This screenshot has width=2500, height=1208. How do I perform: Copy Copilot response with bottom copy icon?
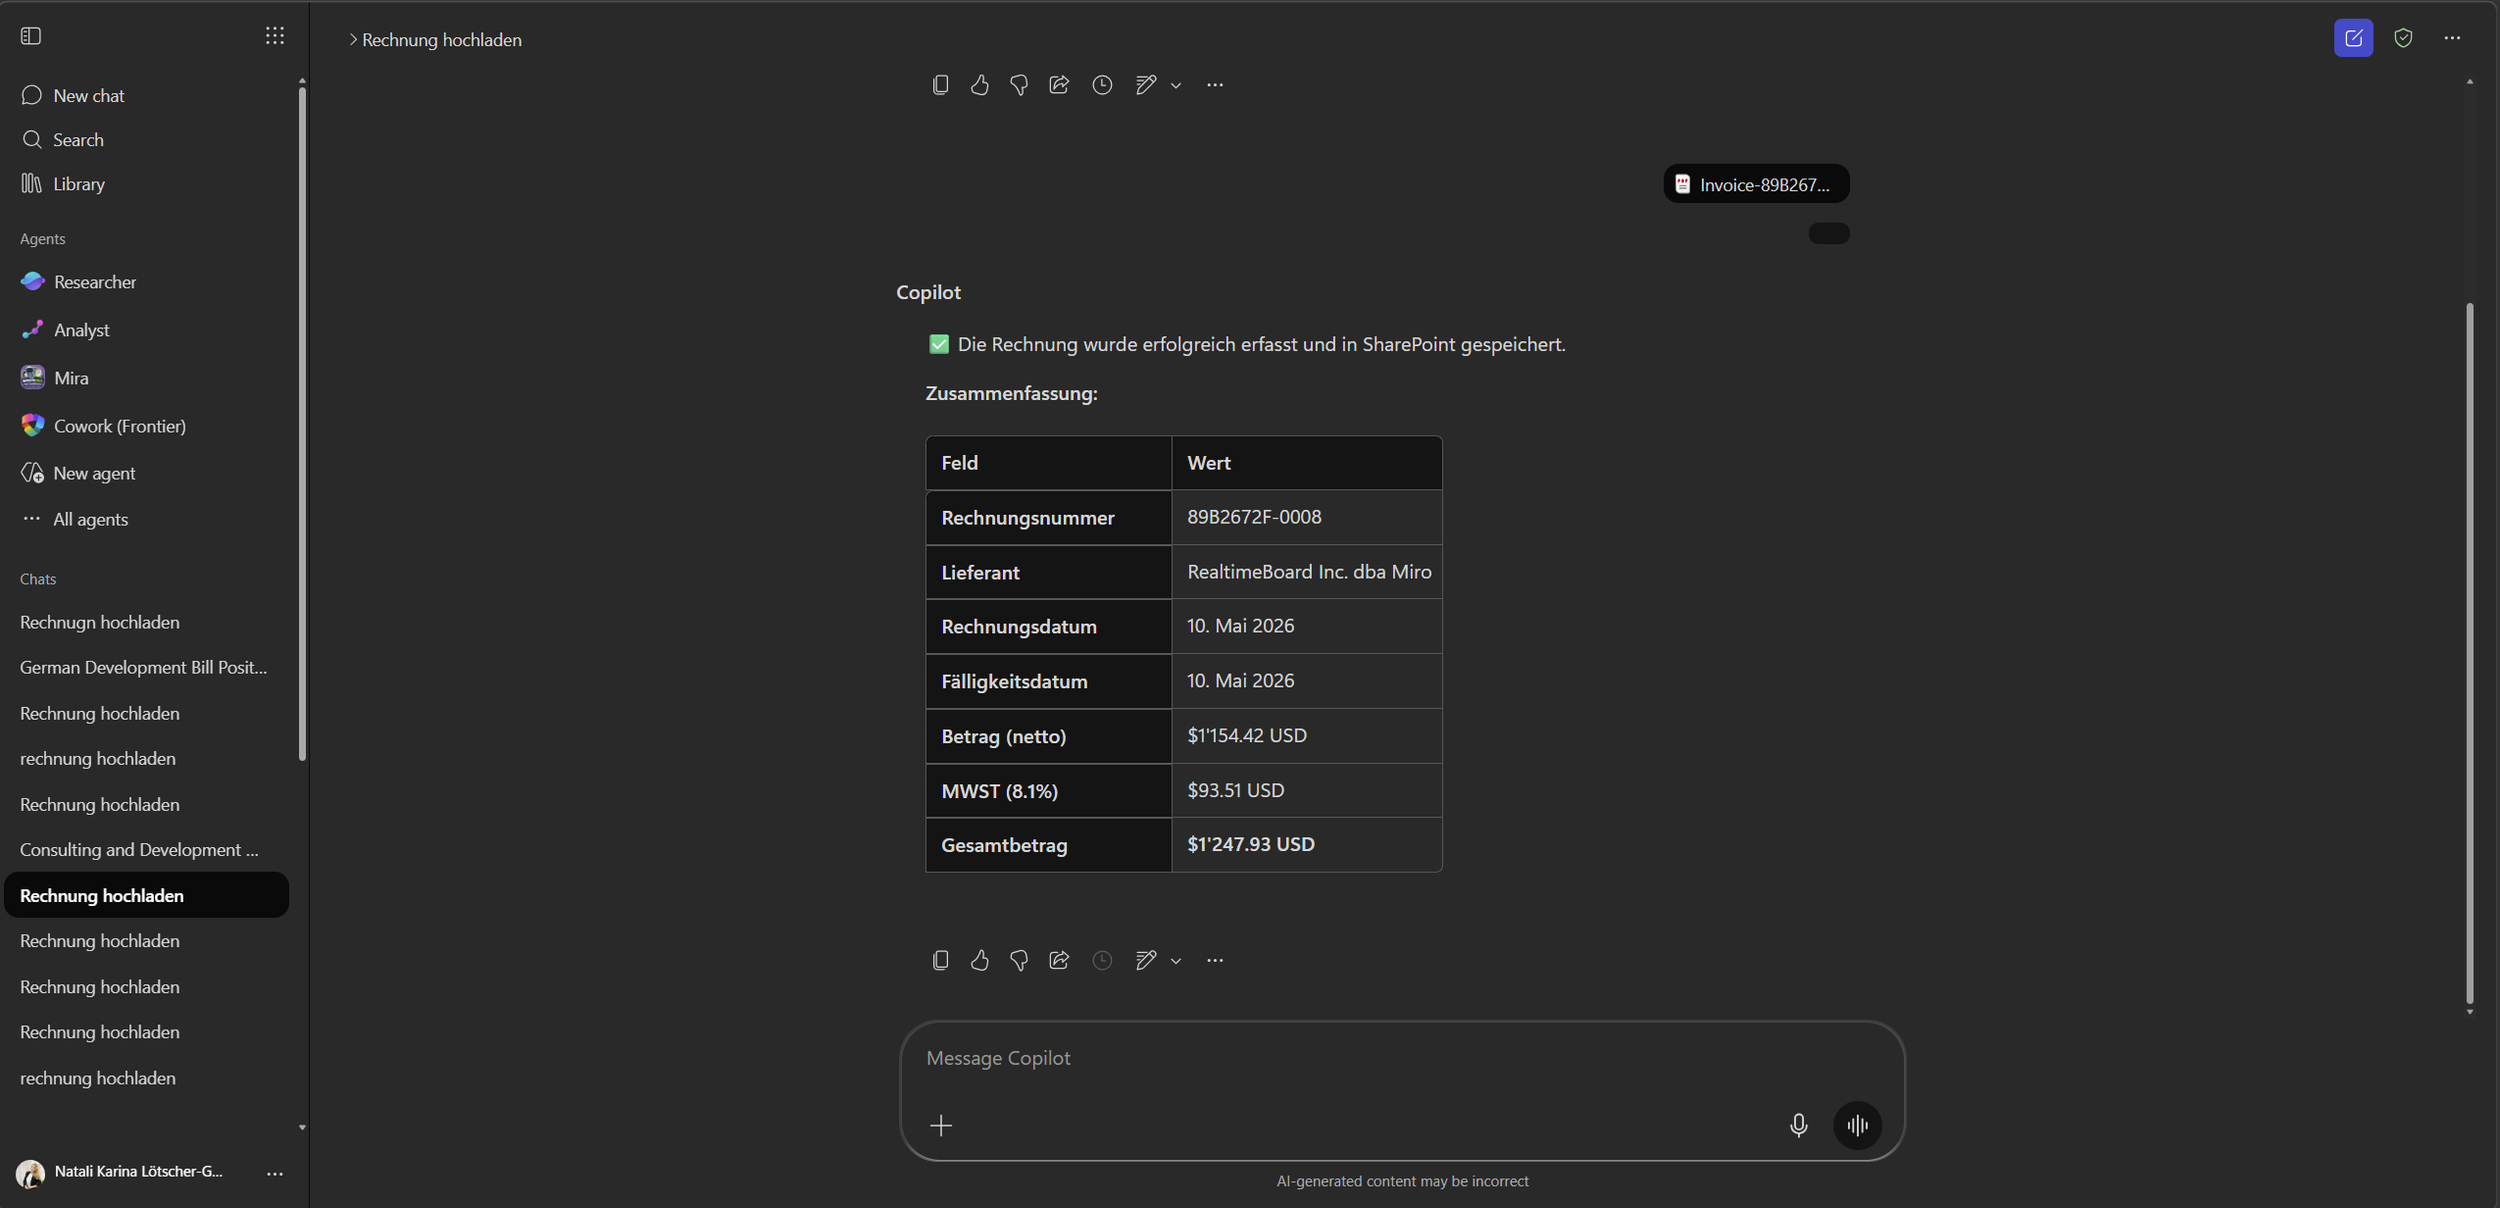(x=940, y=960)
